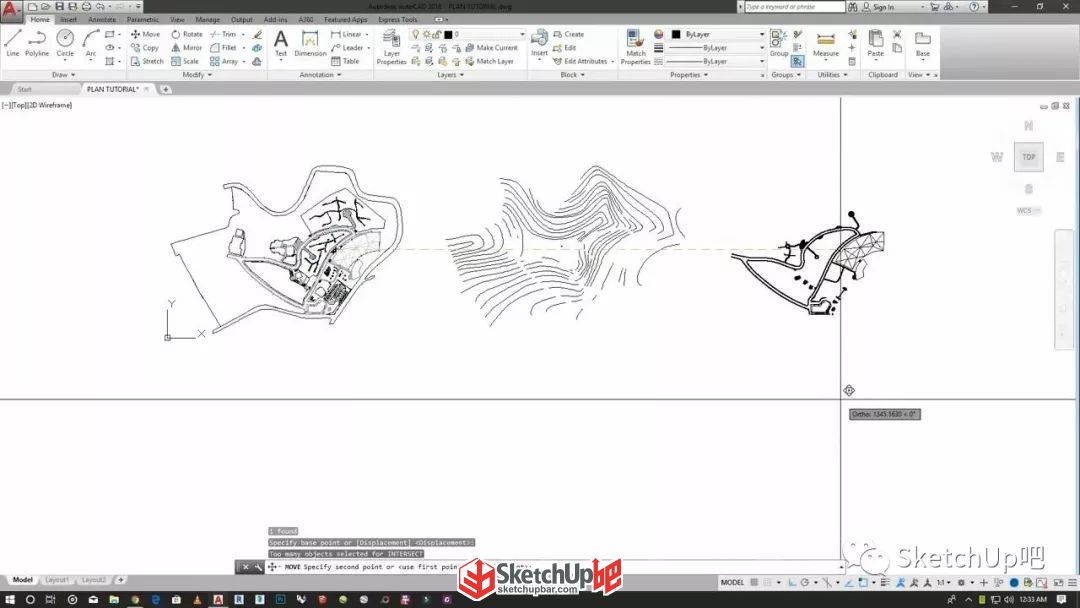Viewport: 1080px width, 608px height.
Task: Toggle layer 0 freeze sun icon
Action: pyautogui.click(x=426, y=34)
